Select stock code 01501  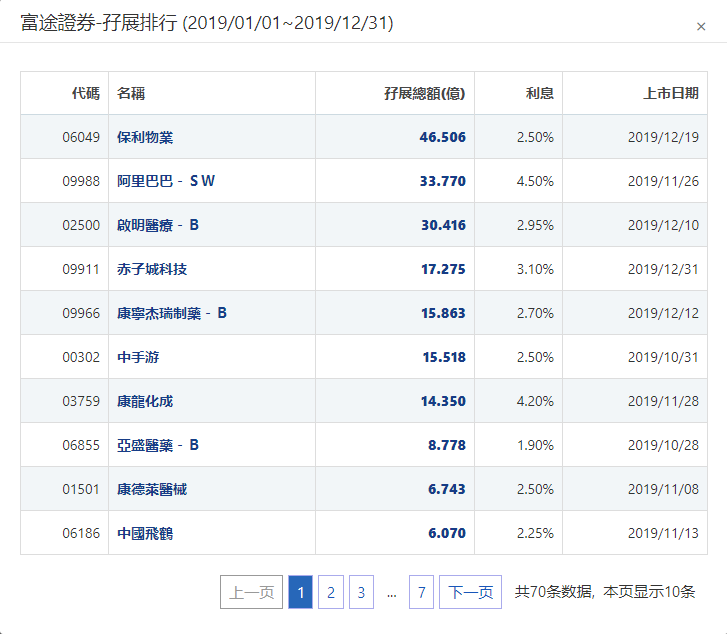tap(81, 489)
